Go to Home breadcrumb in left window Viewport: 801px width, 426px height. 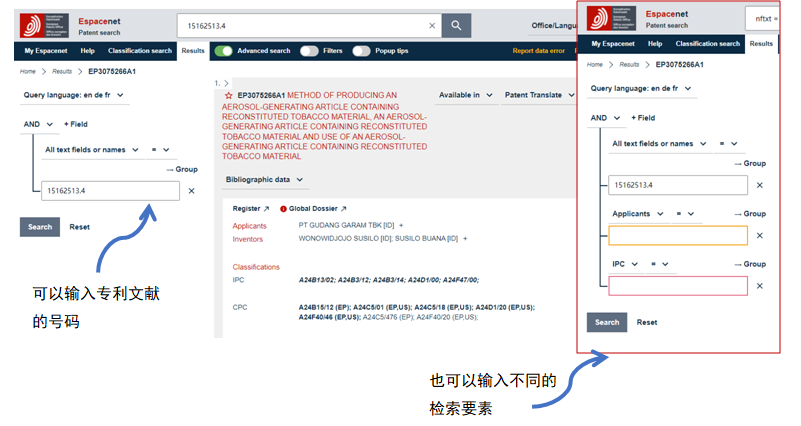click(28, 72)
